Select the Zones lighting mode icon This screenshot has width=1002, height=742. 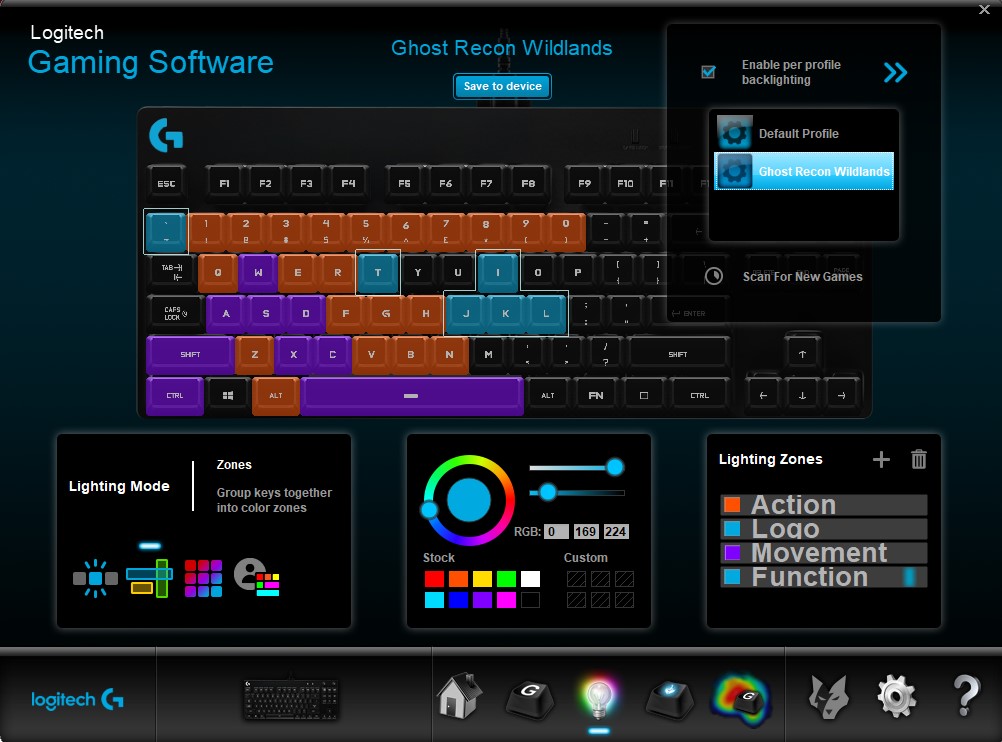(x=150, y=578)
